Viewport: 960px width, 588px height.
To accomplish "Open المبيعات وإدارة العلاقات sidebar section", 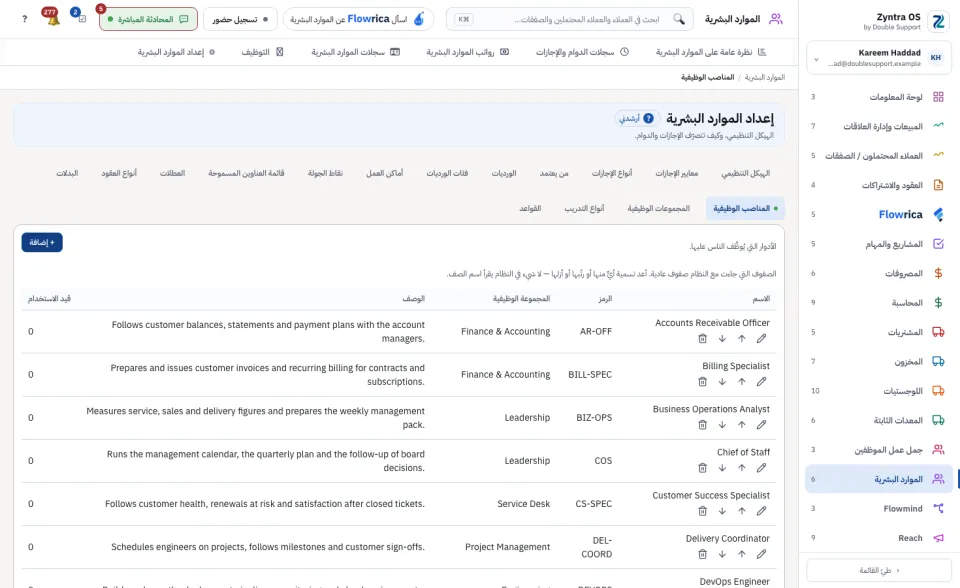I will click(x=879, y=126).
